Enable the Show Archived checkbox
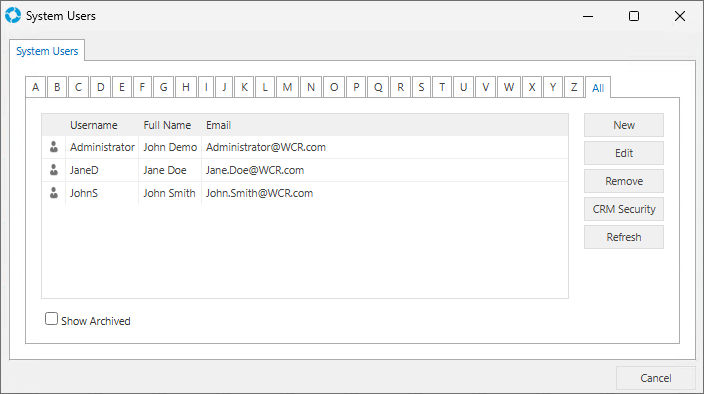 point(51,319)
